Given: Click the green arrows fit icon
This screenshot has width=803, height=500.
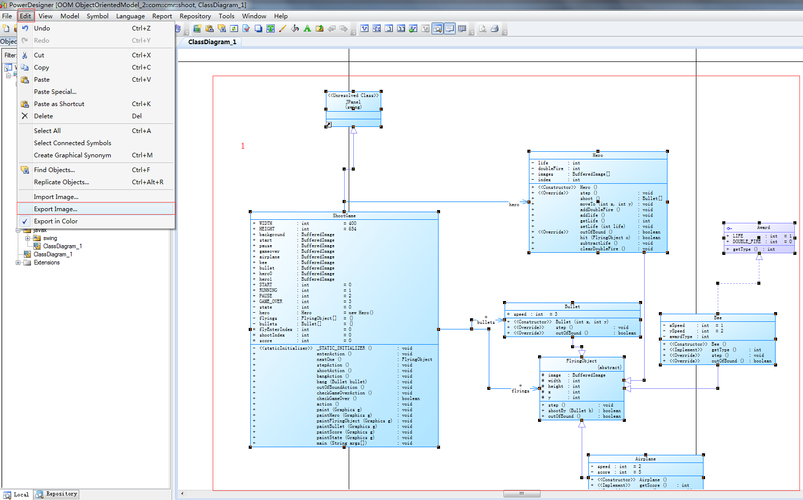Looking at the screenshot, I should (x=270, y=29).
